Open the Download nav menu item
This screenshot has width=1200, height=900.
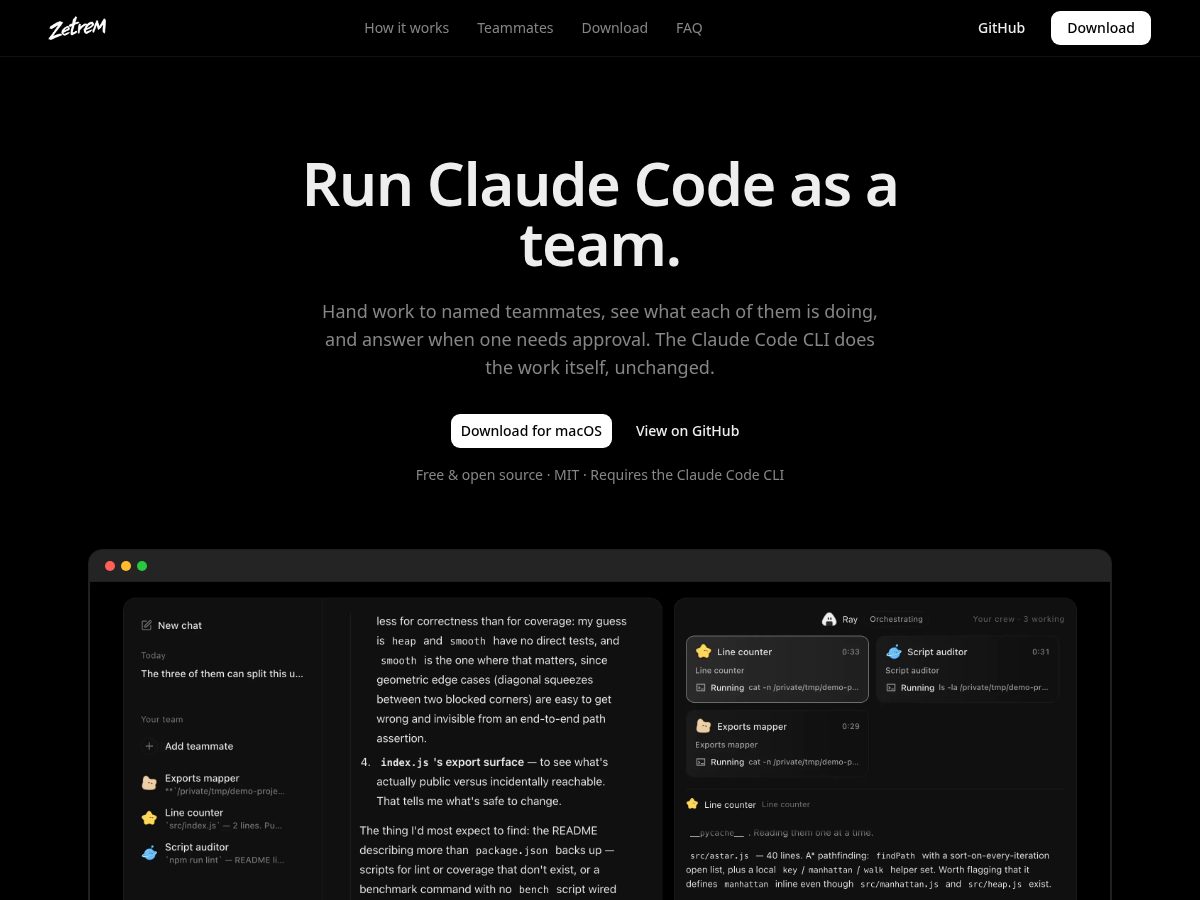[x=614, y=28]
